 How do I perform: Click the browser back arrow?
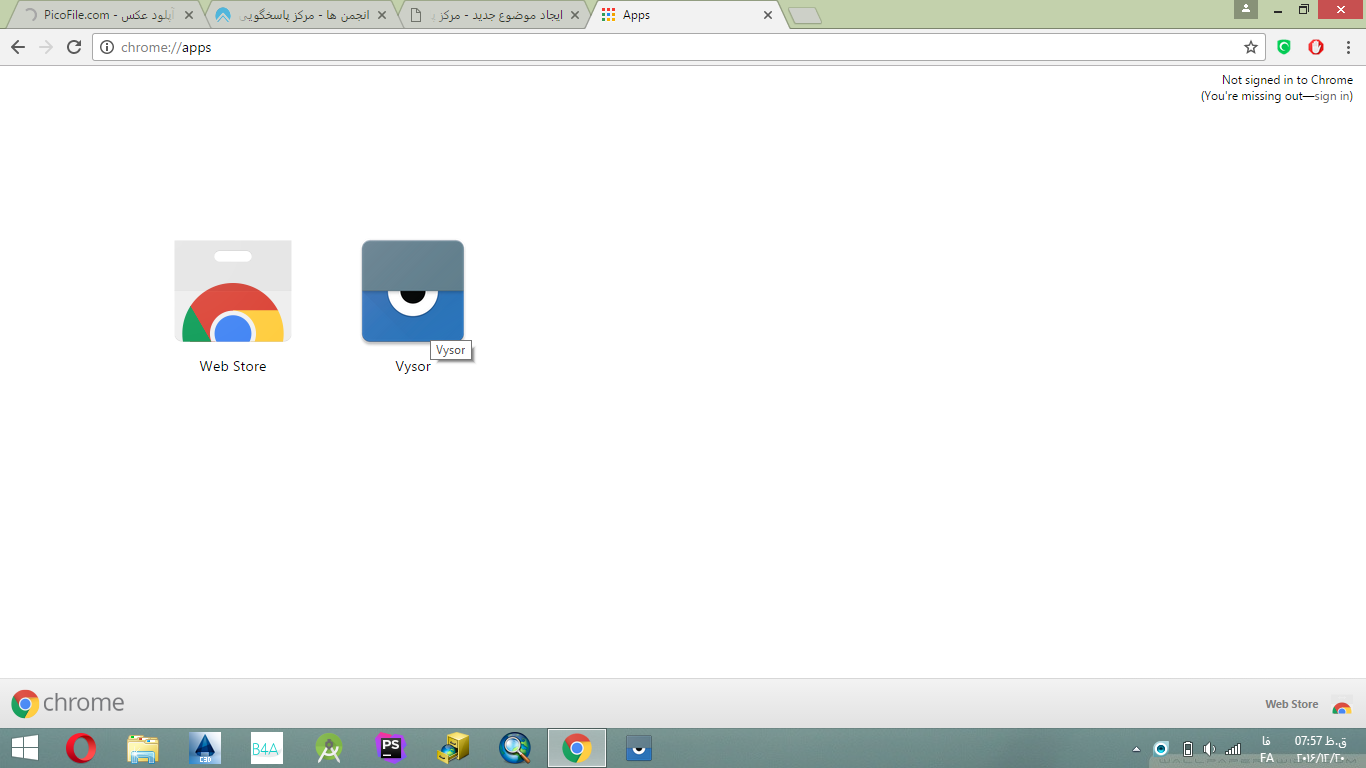click(x=18, y=47)
